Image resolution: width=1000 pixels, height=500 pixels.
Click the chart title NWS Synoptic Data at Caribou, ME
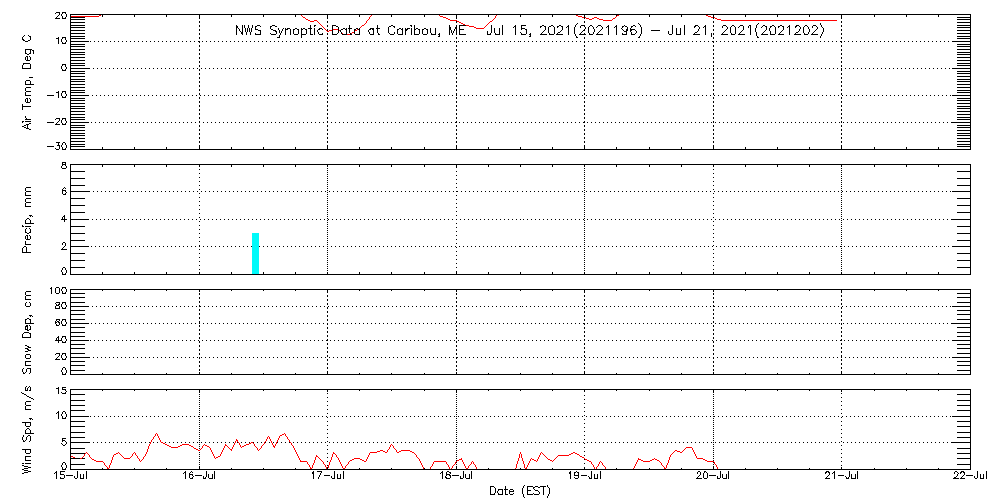click(355, 30)
